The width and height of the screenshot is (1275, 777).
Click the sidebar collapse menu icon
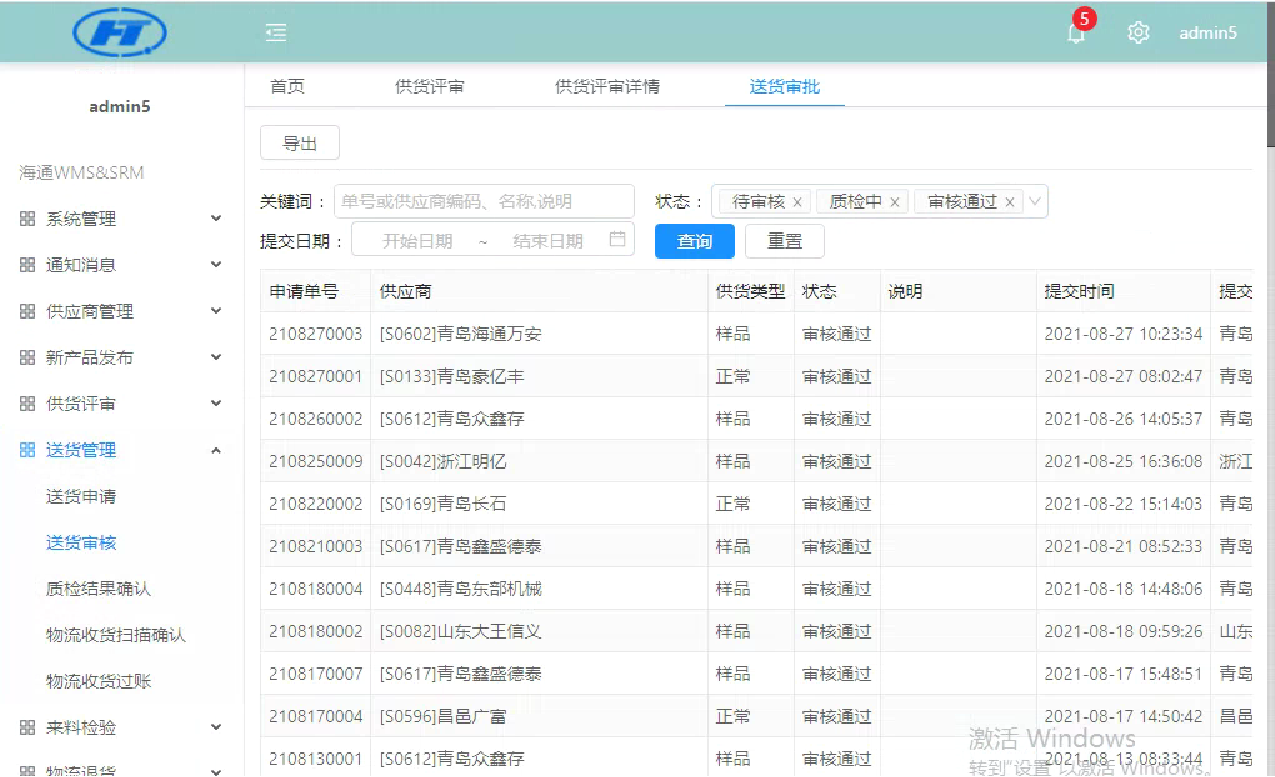point(276,33)
